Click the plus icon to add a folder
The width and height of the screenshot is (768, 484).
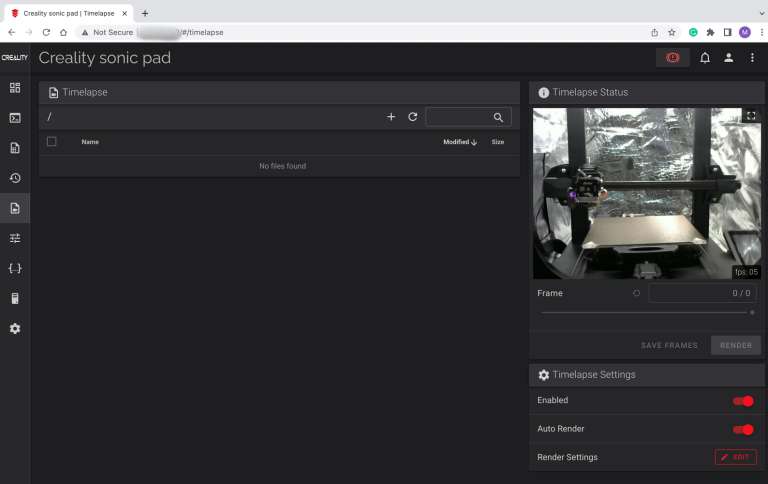coord(391,117)
